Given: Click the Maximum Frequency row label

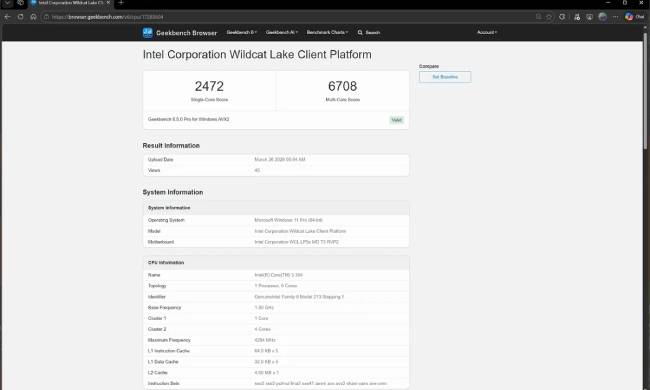Looking at the screenshot, I should (169, 340).
